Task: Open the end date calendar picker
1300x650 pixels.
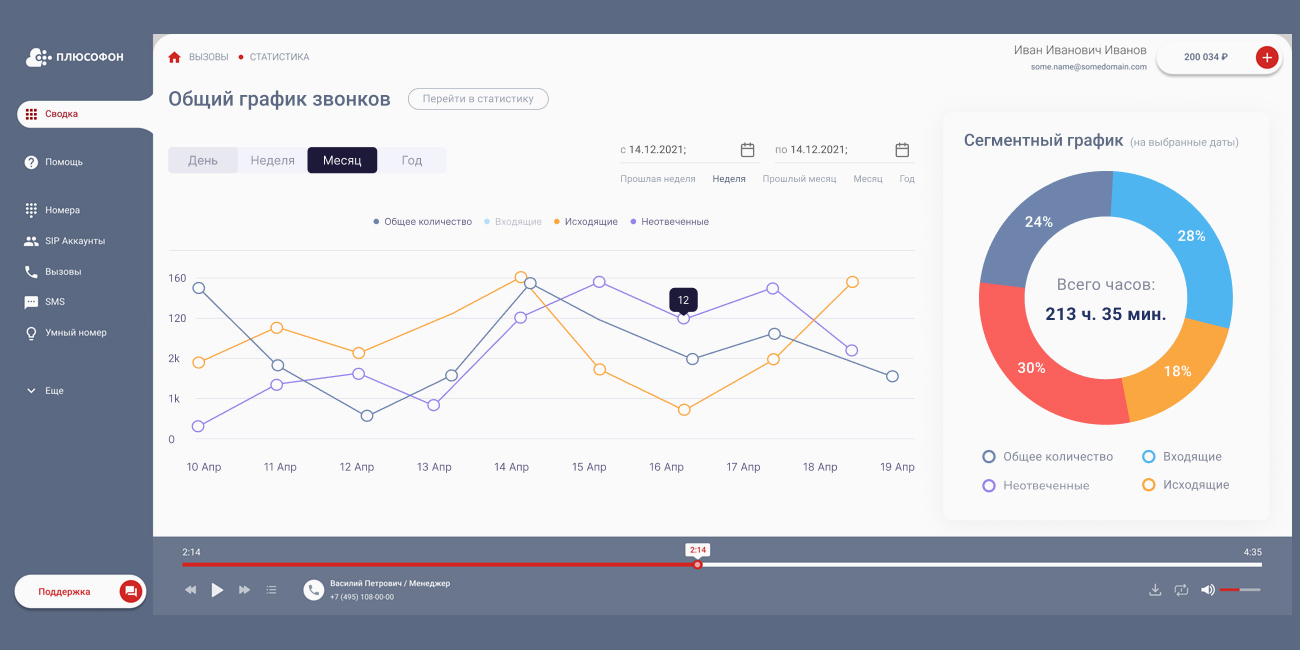Action: pos(902,150)
